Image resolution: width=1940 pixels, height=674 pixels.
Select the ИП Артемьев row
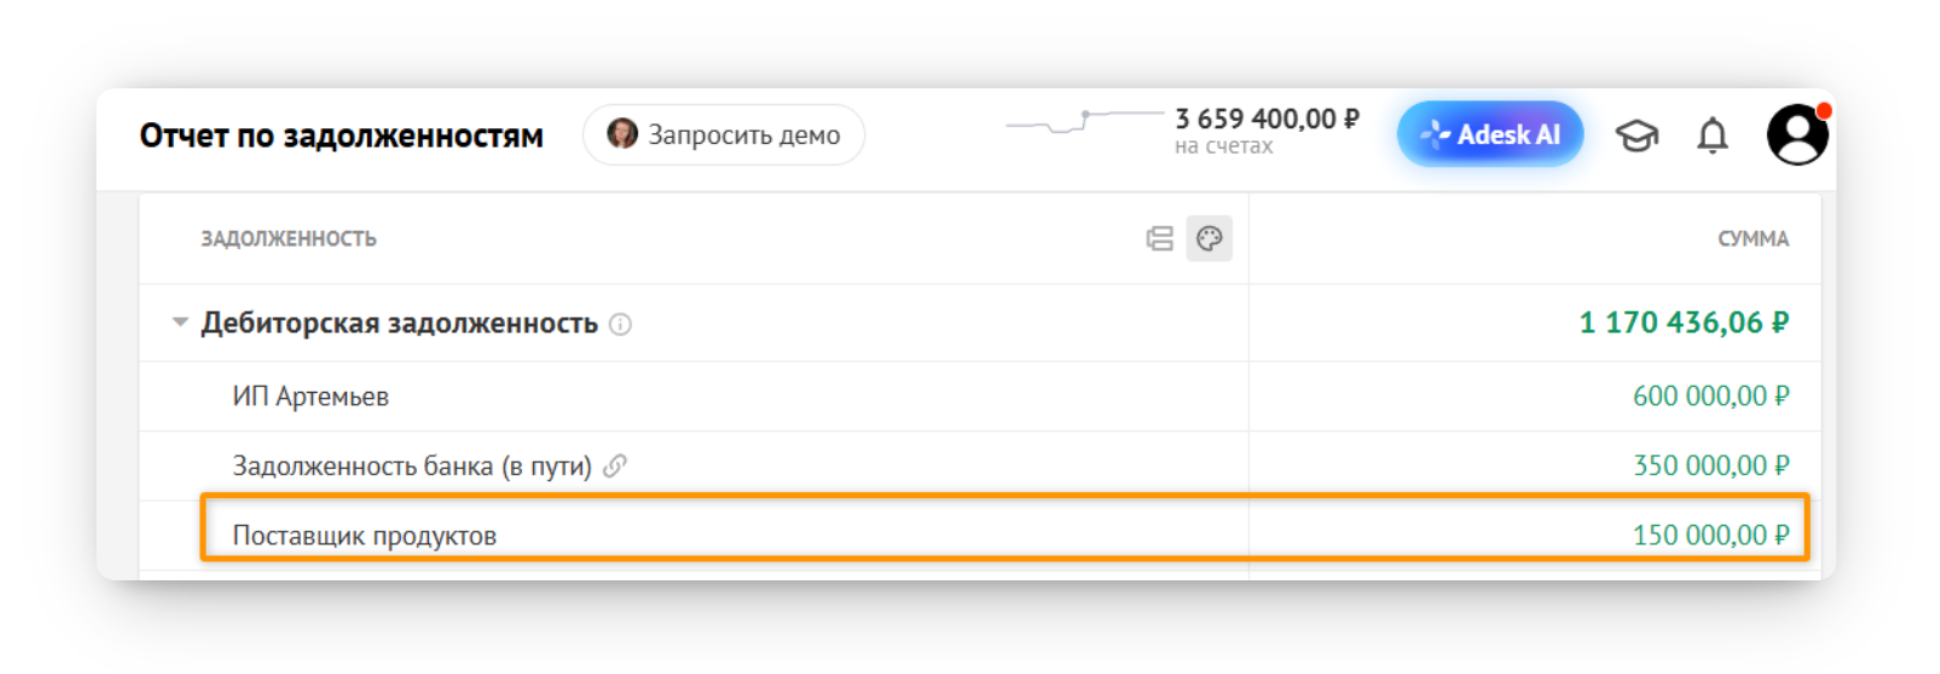coord(980,396)
